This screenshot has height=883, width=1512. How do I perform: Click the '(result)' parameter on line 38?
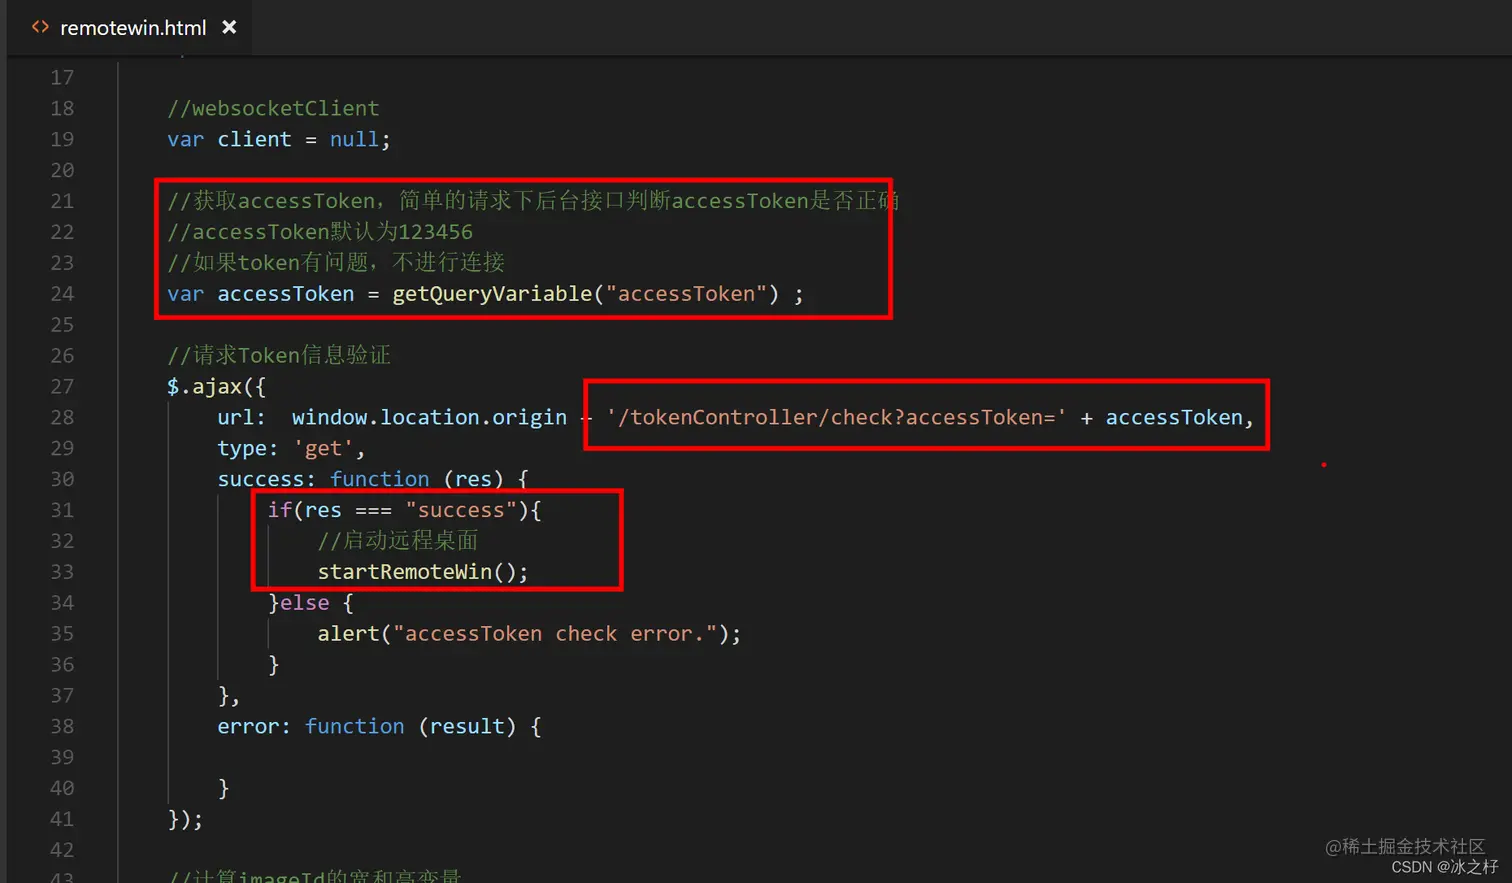click(x=467, y=726)
